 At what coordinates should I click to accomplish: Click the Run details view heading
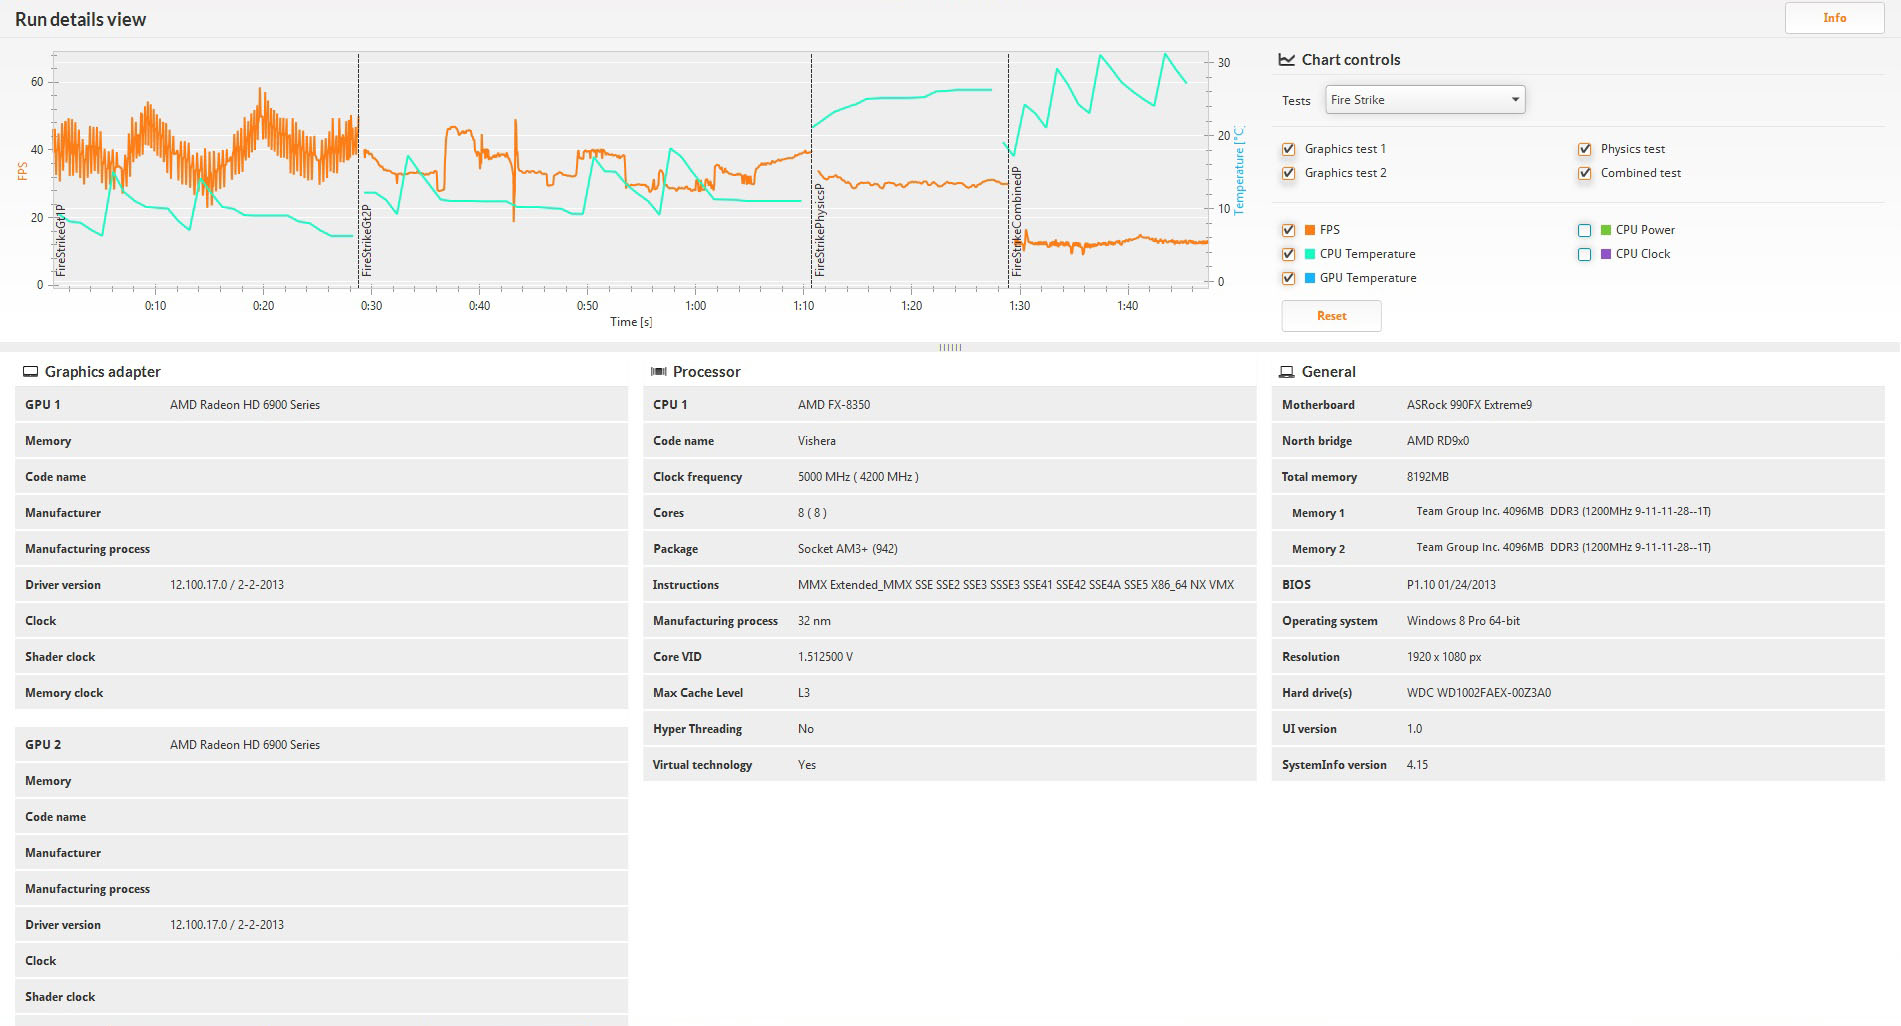pos(80,19)
